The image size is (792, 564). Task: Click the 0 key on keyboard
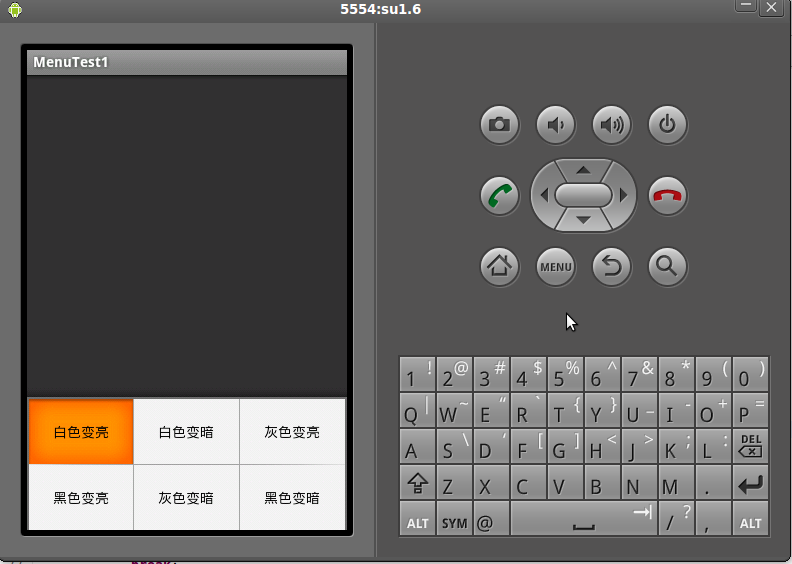[x=751, y=374]
